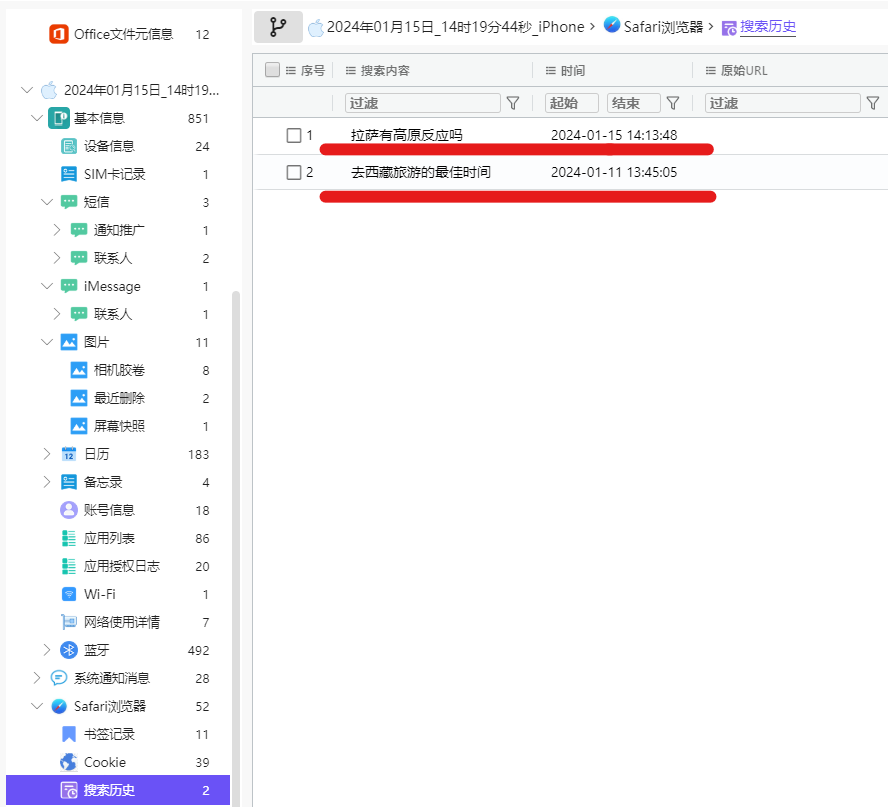888x807 pixels.
Task: Select the 备忘录 notes icon
Action: [69, 482]
